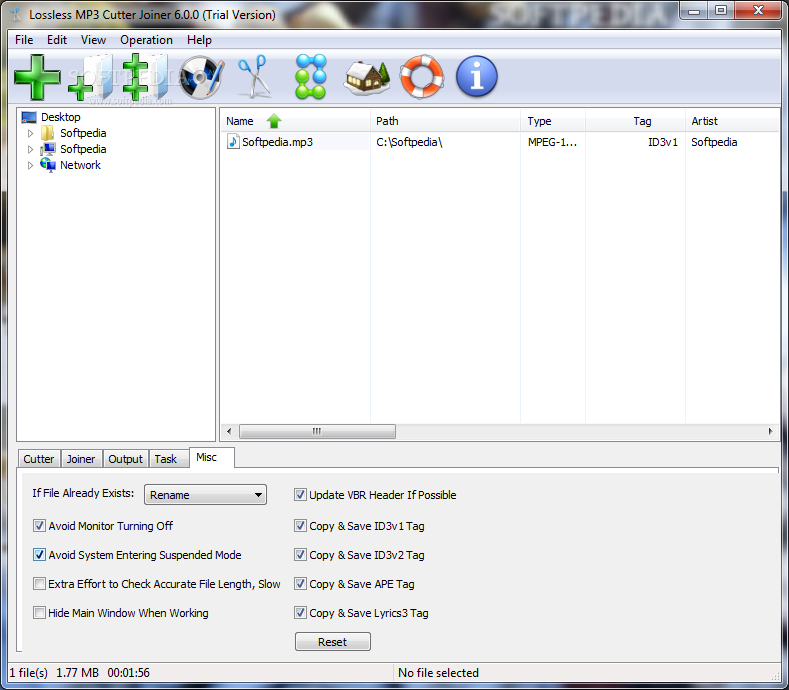
Task: Expand the Softpedia computer tree node
Action: [x=30, y=149]
